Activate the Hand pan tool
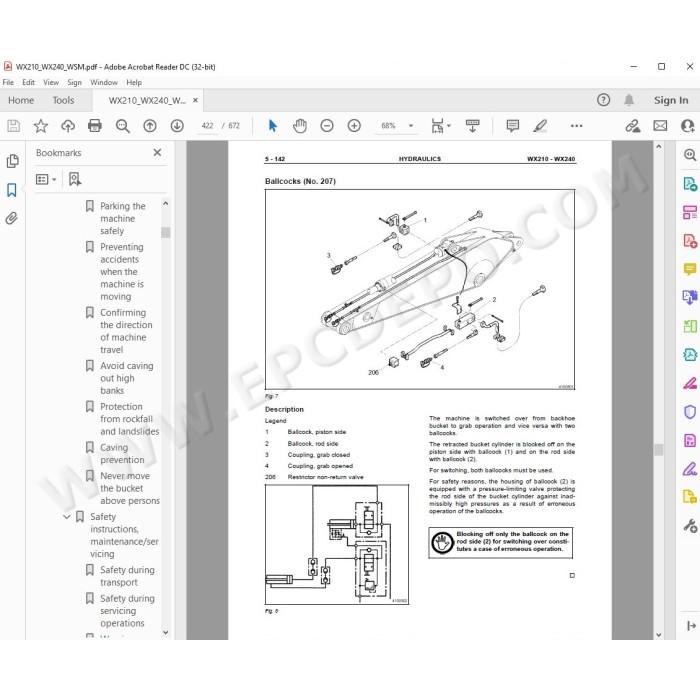The width and height of the screenshot is (700, 700). [x=300, y=126]
